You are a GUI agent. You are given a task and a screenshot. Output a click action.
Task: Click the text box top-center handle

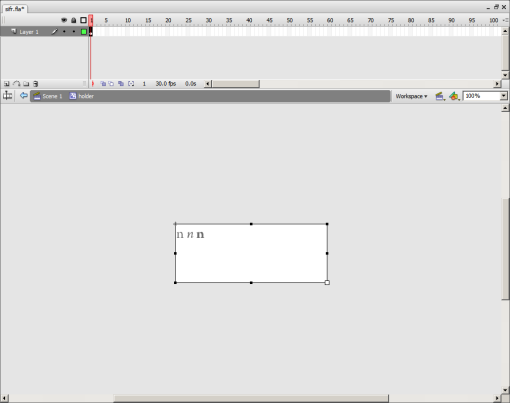(251, 224)
